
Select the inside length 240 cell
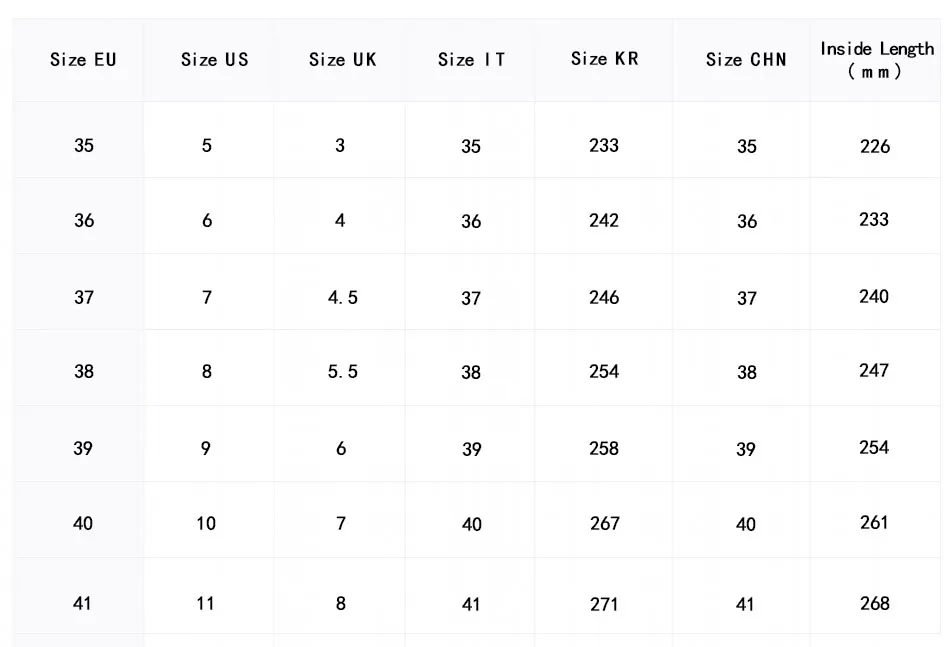874,296
